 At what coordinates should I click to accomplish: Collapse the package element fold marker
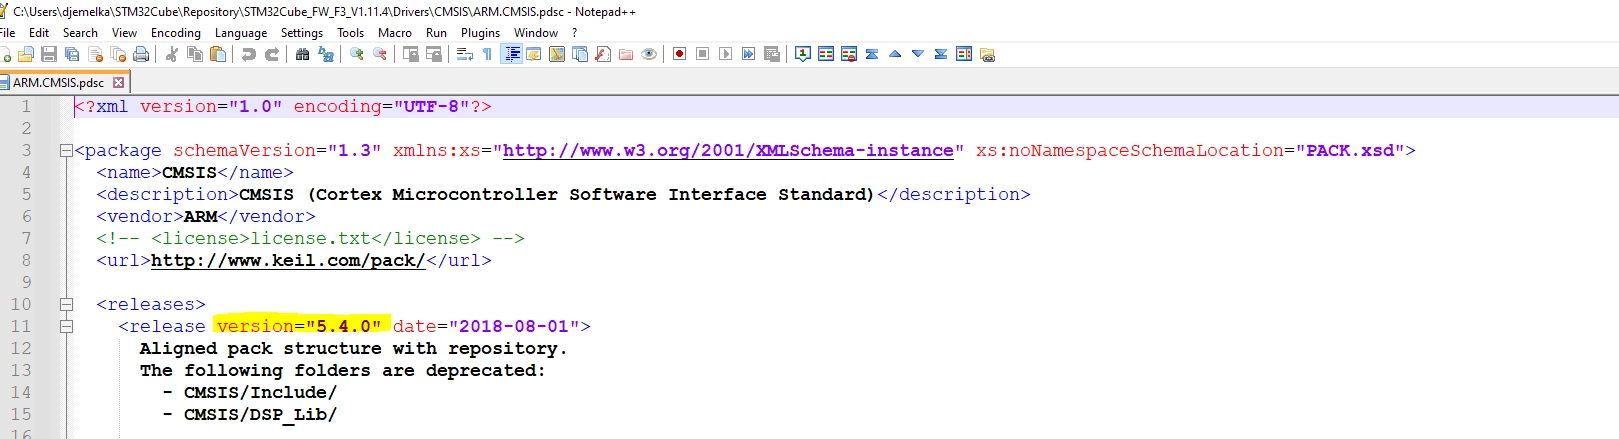pyautogui.click(x=66, y=150)
